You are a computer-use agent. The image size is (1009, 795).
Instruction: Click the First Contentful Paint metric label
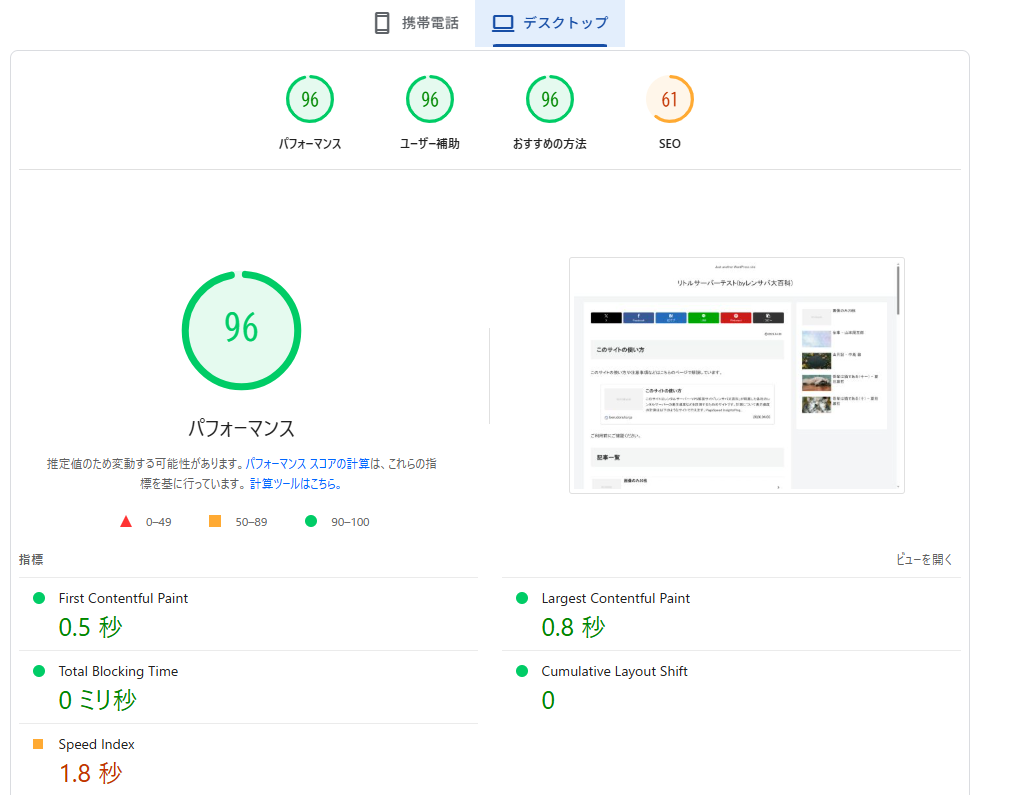click(123, 598)
